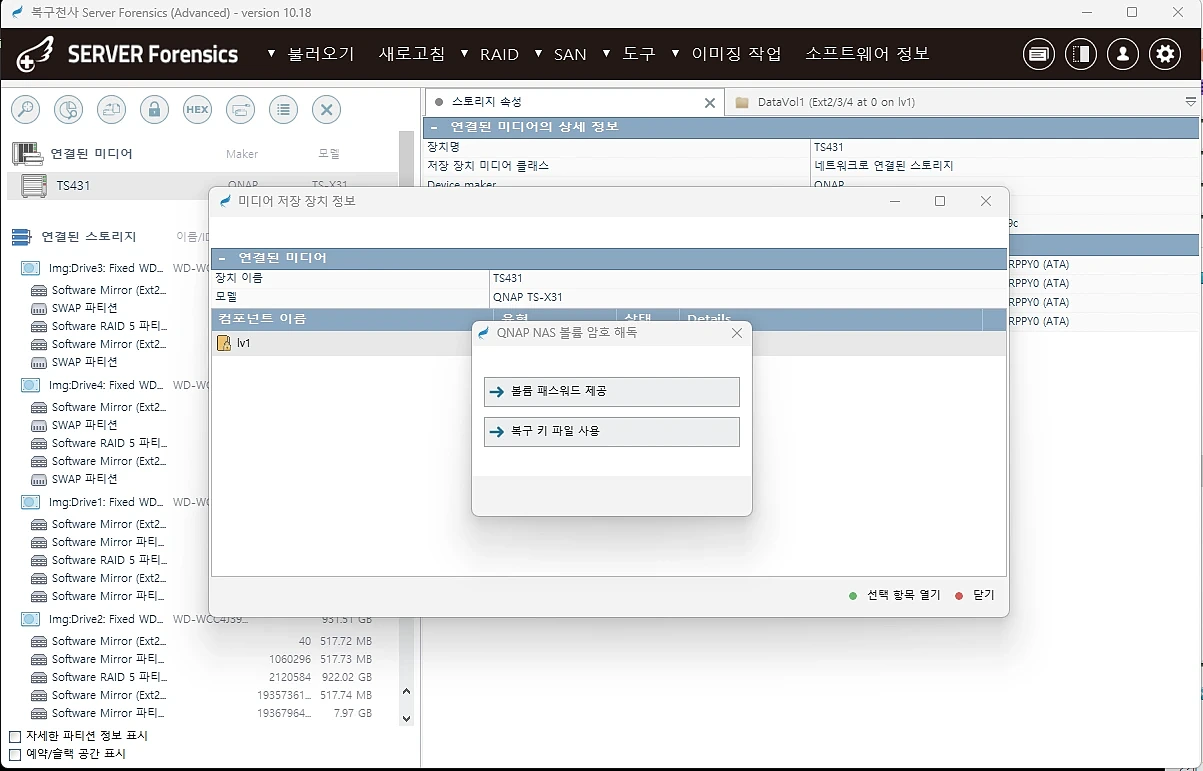
Task: Click the header card-panel icon button
Action: tap(1039, 54)
